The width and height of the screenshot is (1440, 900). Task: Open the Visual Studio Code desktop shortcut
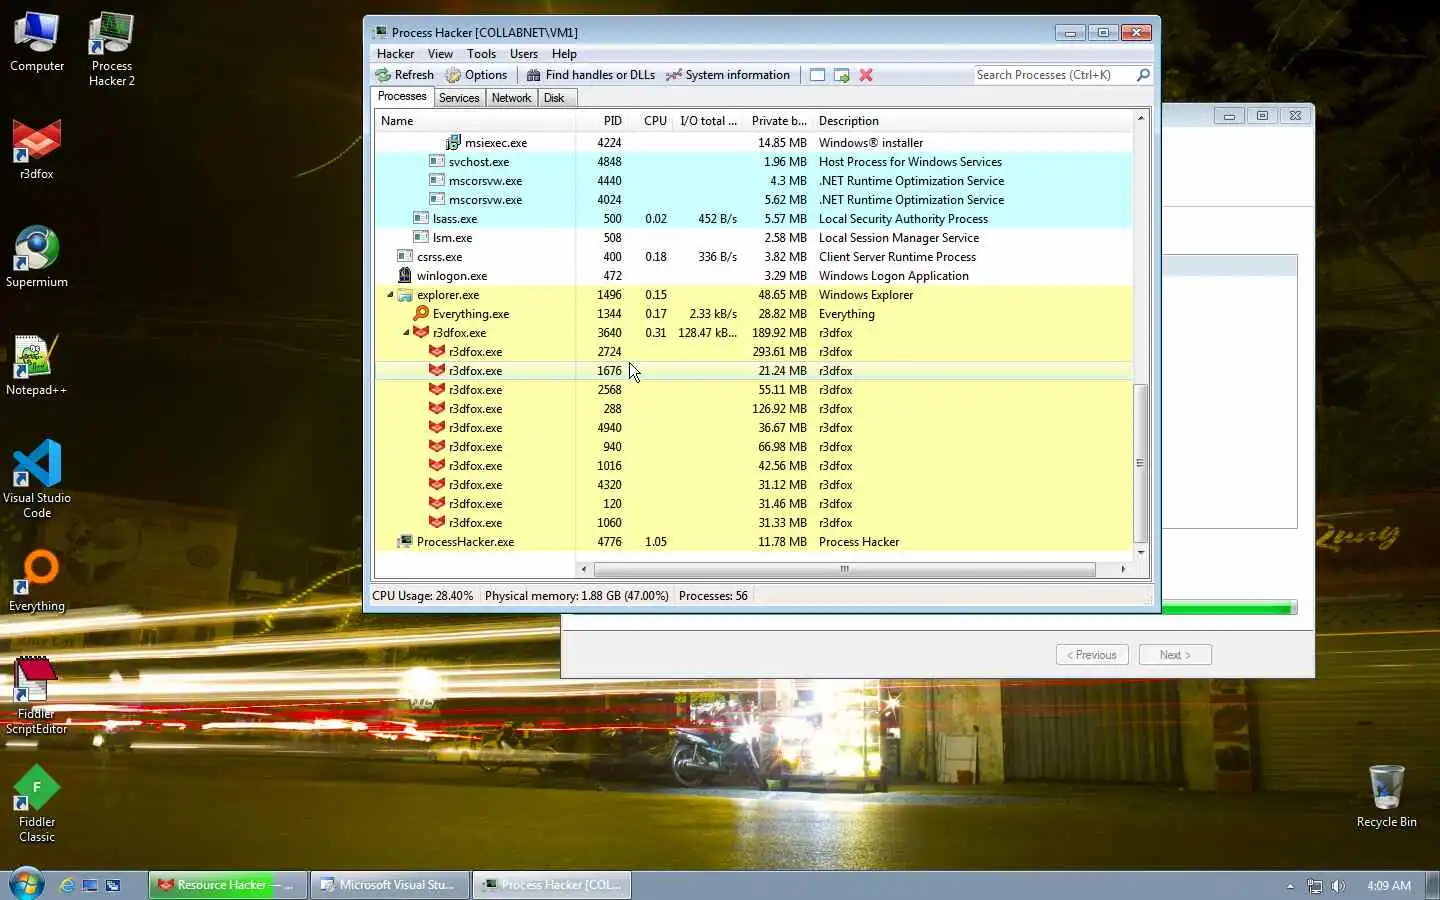(37, 480)
